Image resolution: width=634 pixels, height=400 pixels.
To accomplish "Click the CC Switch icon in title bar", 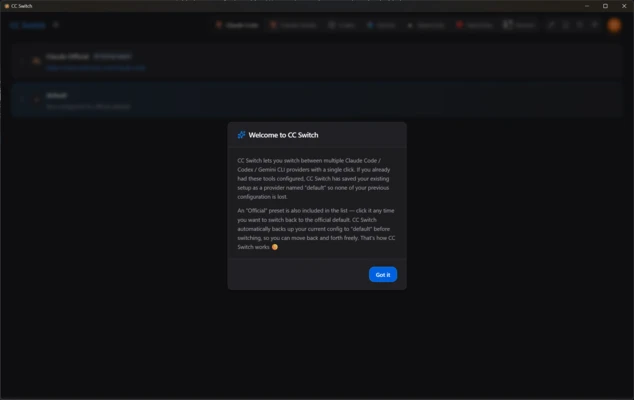I will click(x=6, y=6).
